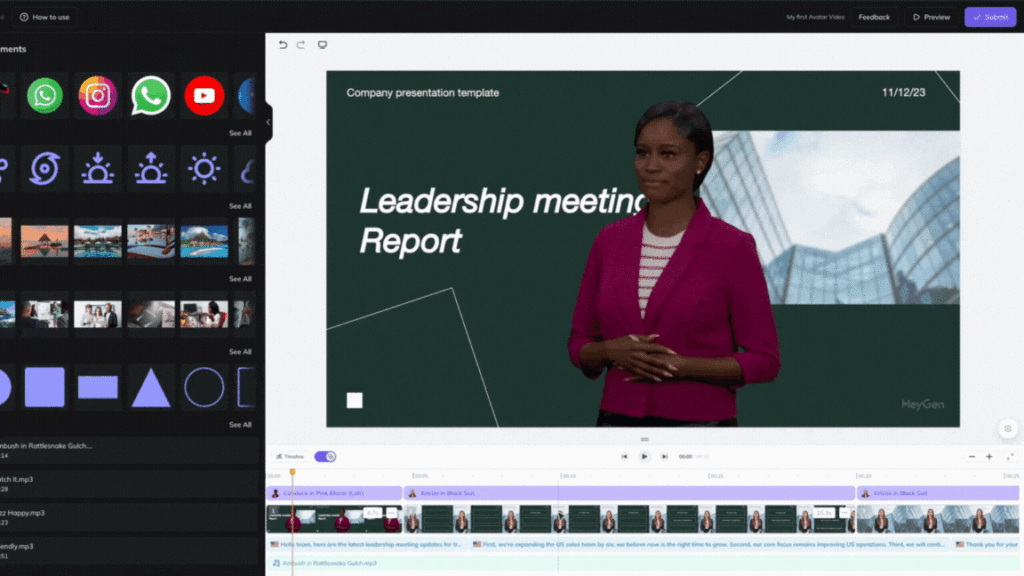The image size is (1024, 576).
Task: Click the redo arrow above the canvas
Action: point(302,45)
